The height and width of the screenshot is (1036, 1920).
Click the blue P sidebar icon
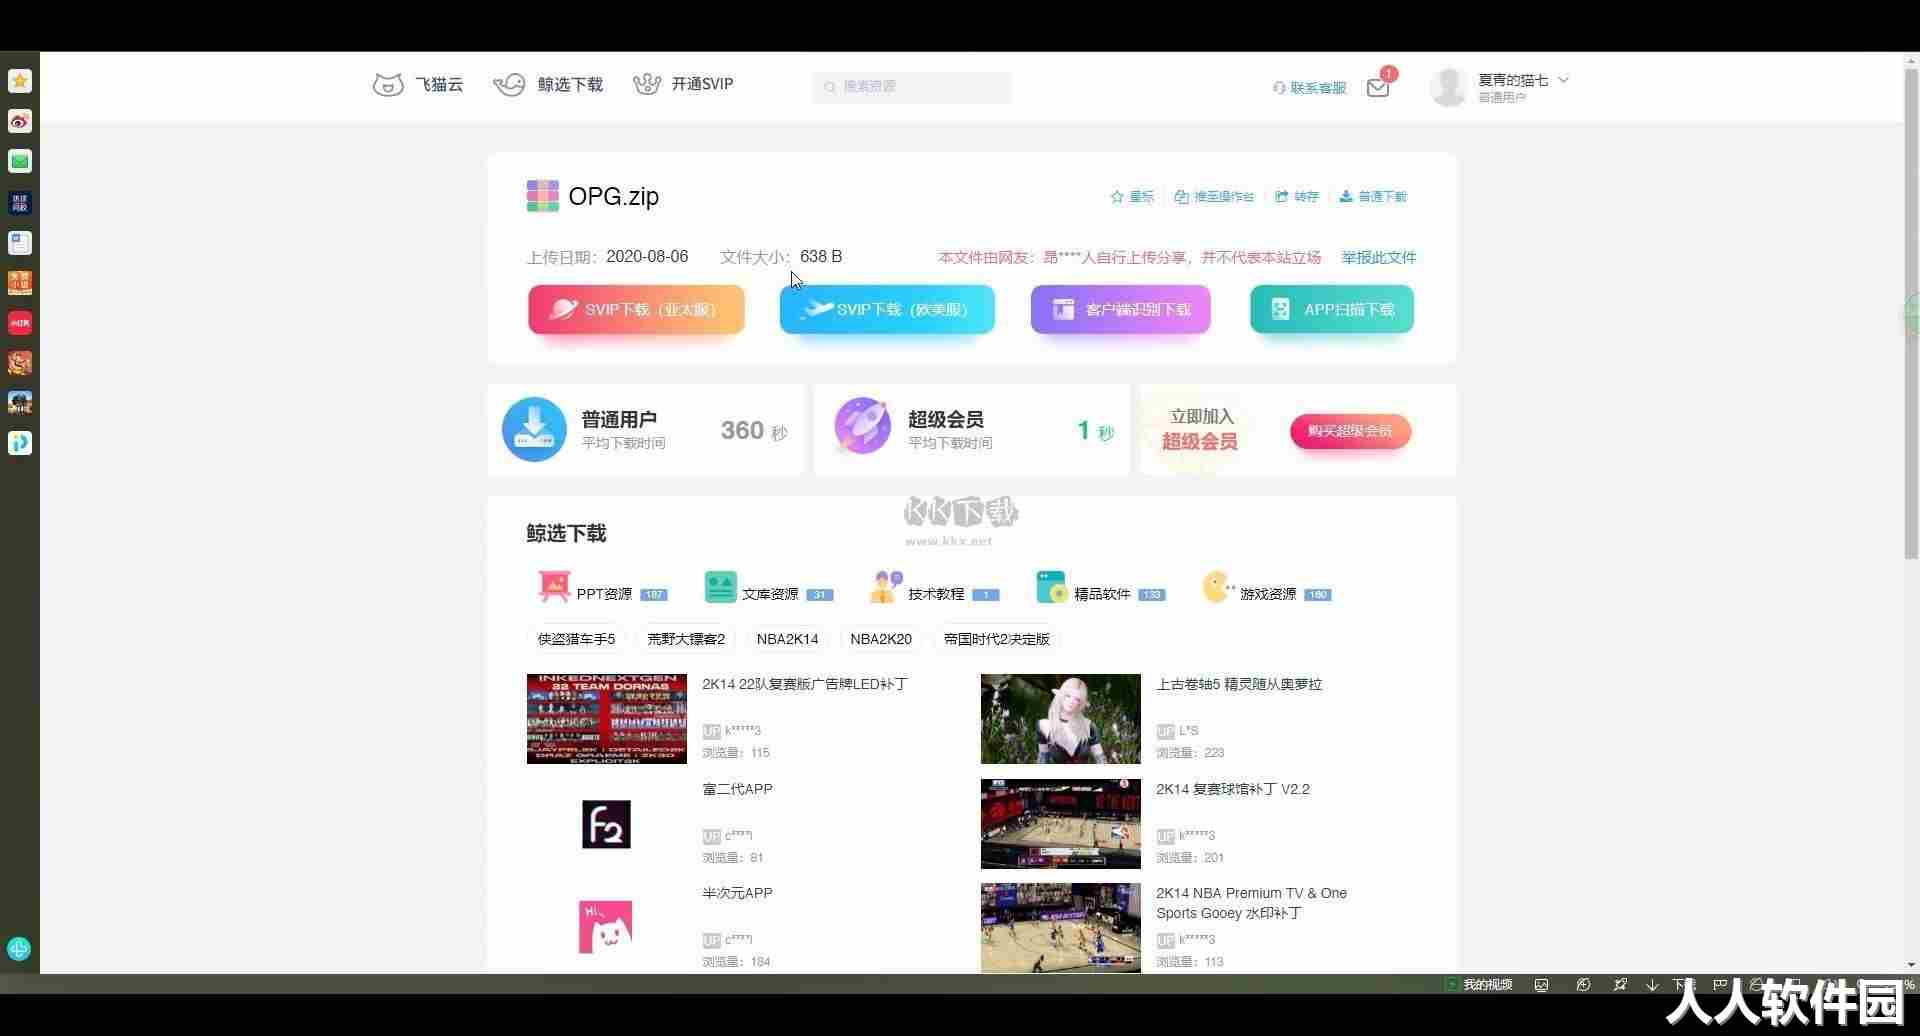tap(20, 443)
